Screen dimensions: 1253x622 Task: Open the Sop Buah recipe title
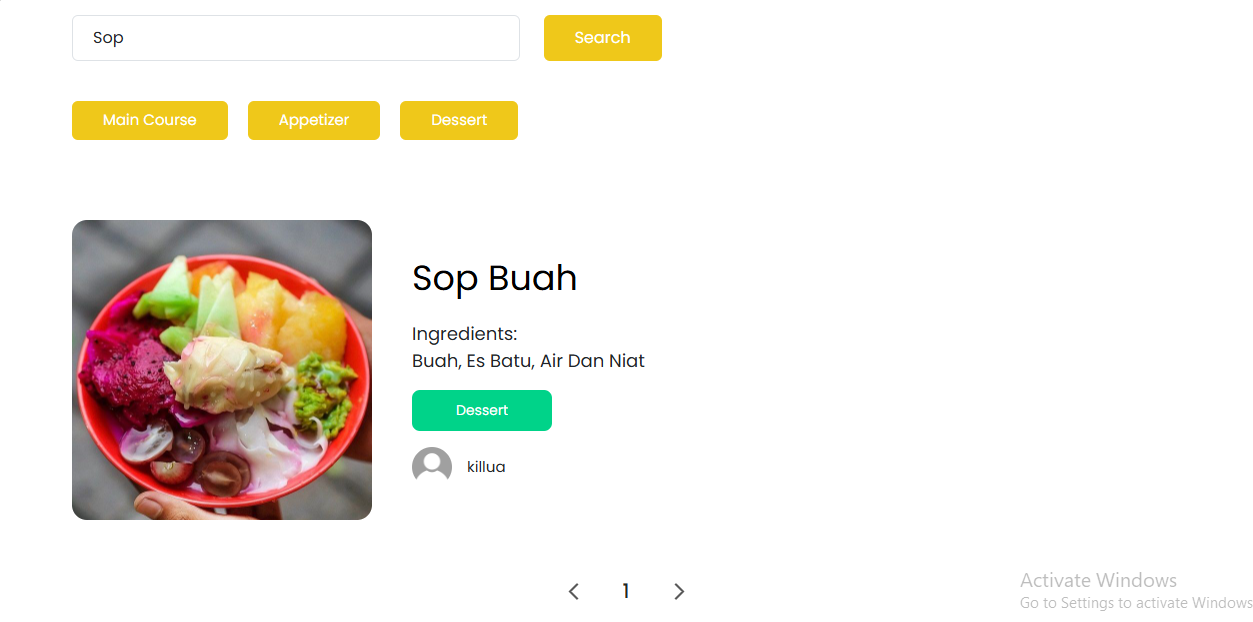point(494,278)
